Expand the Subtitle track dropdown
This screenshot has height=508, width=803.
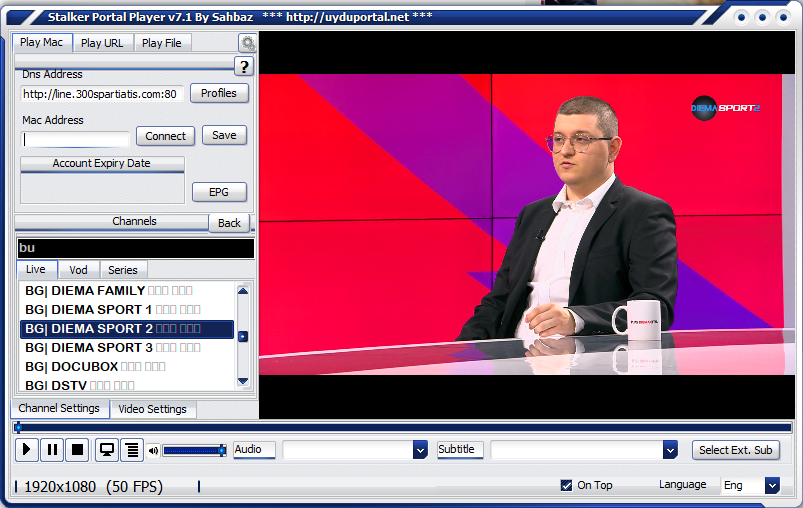[x=670, y=450]
